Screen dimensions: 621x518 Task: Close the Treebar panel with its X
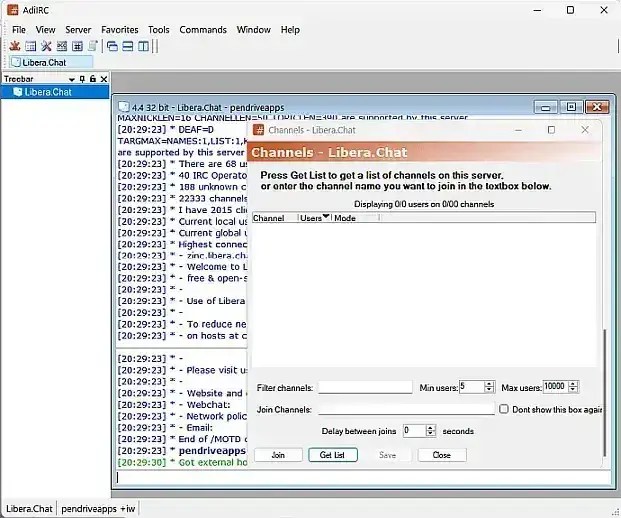coord(104,79)
